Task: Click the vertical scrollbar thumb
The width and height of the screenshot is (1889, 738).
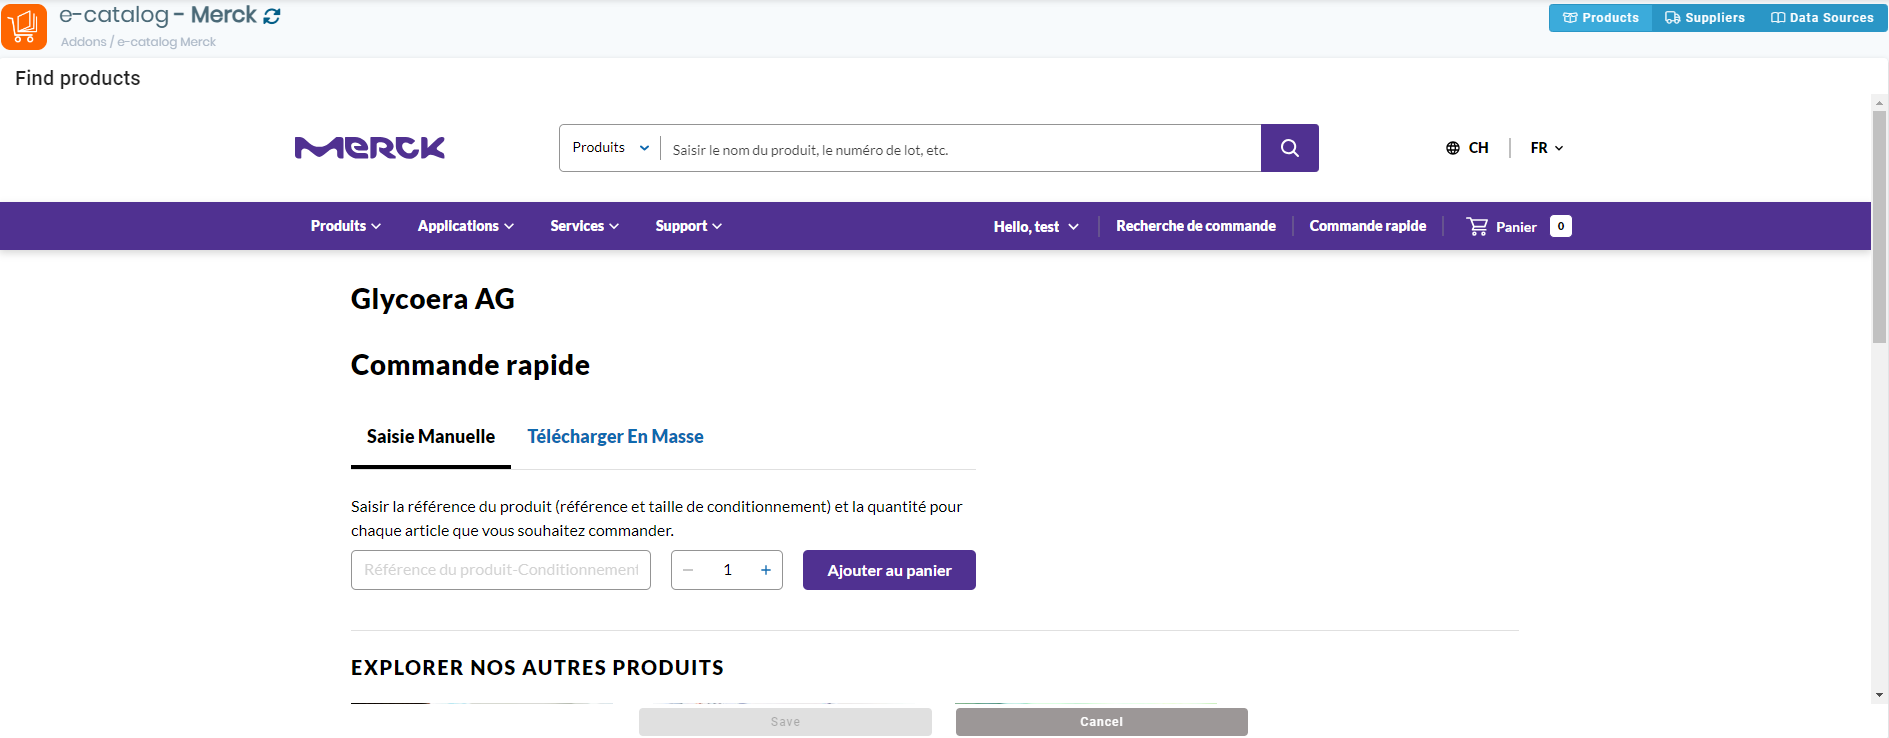Action: [x=1879, y=227]
